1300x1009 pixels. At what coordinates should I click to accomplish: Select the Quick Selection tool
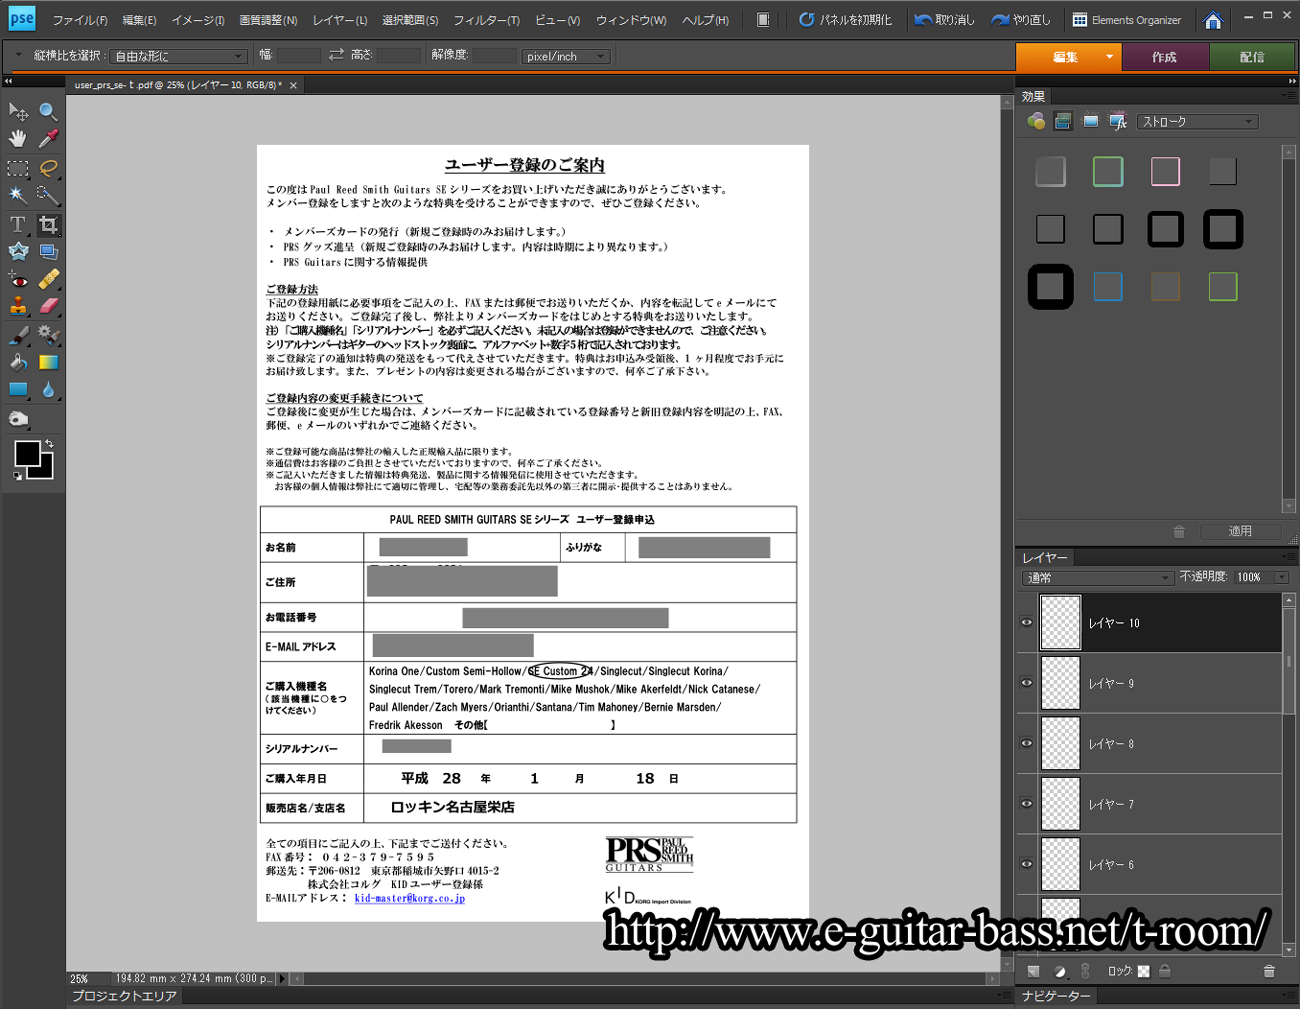(x=48, y=195)
